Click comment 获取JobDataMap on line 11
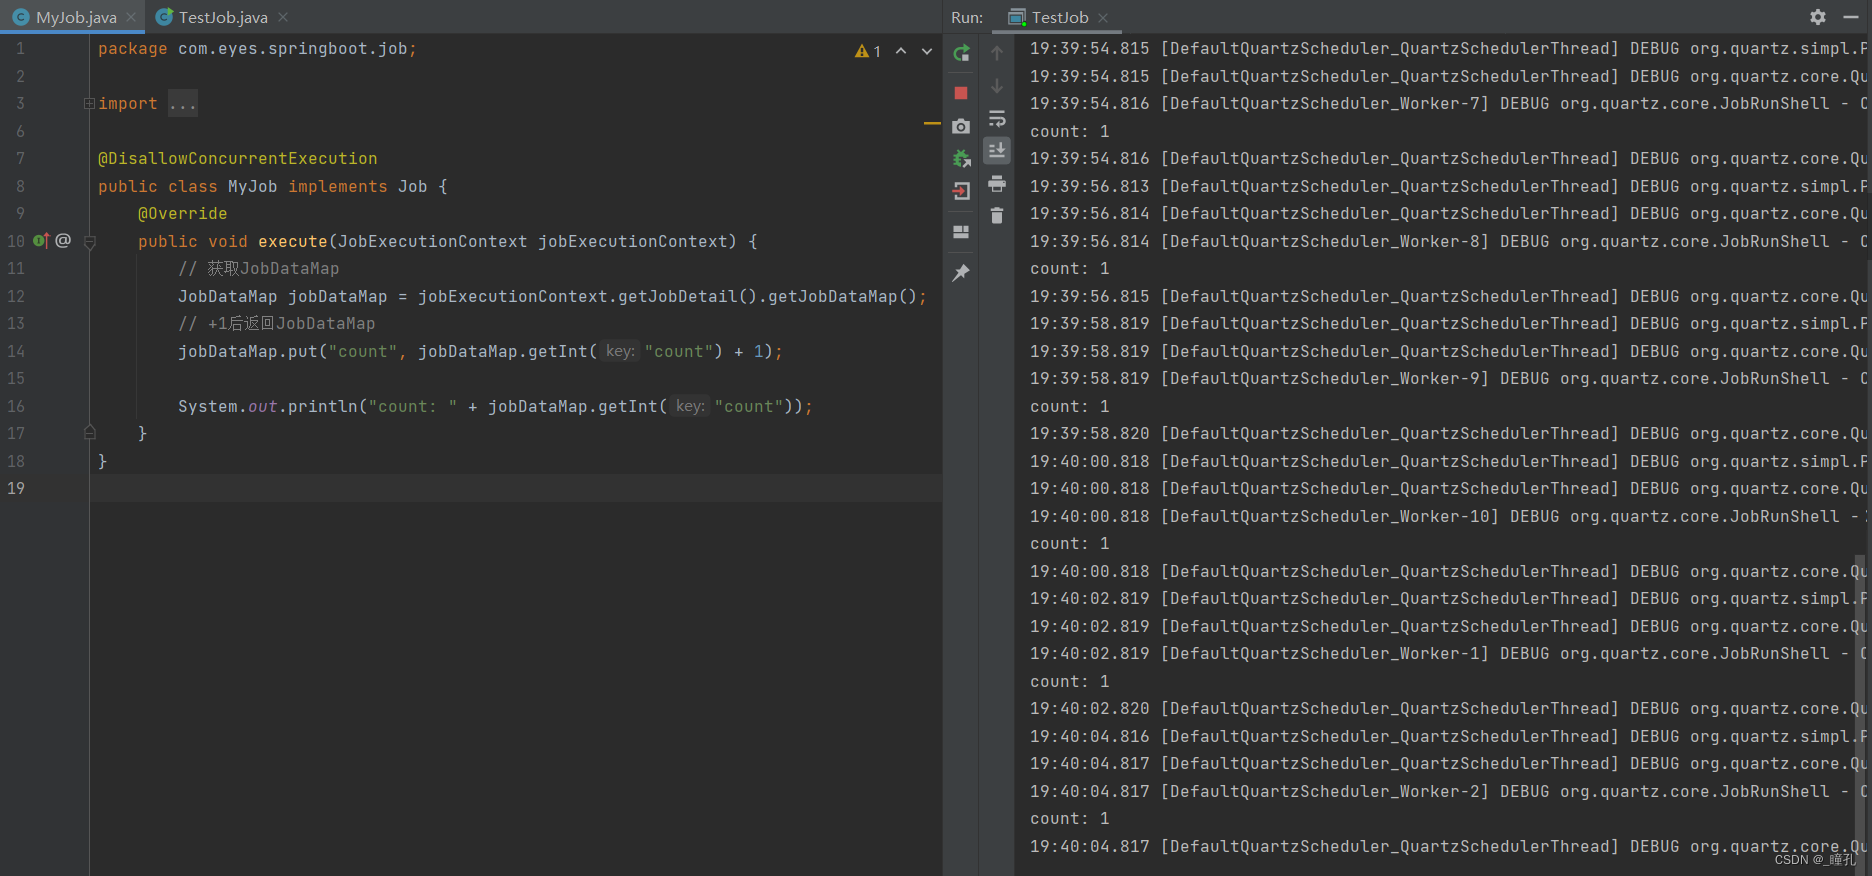 coord(259,269)
